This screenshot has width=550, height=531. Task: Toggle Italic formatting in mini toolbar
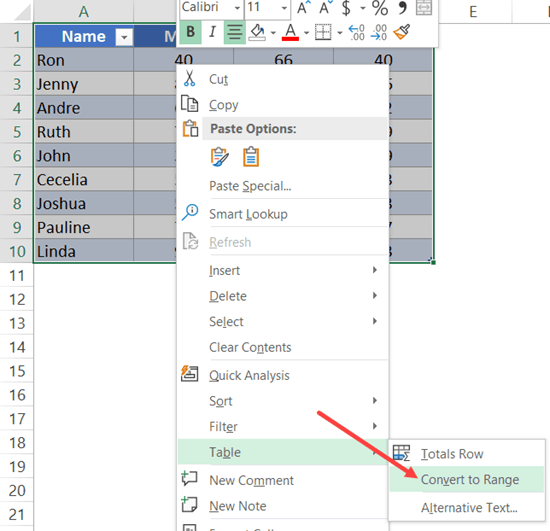(x=212, y=32)
